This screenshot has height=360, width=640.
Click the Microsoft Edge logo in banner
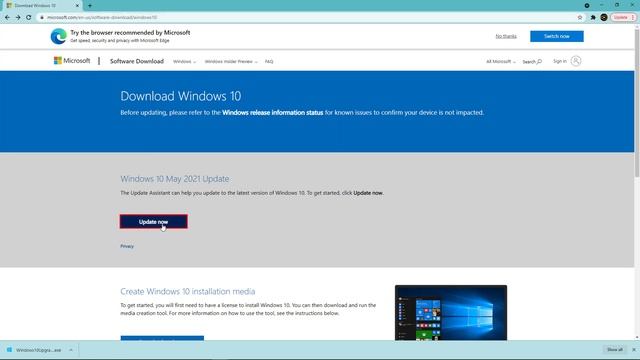pyautogui.click(x=58, y=36)
